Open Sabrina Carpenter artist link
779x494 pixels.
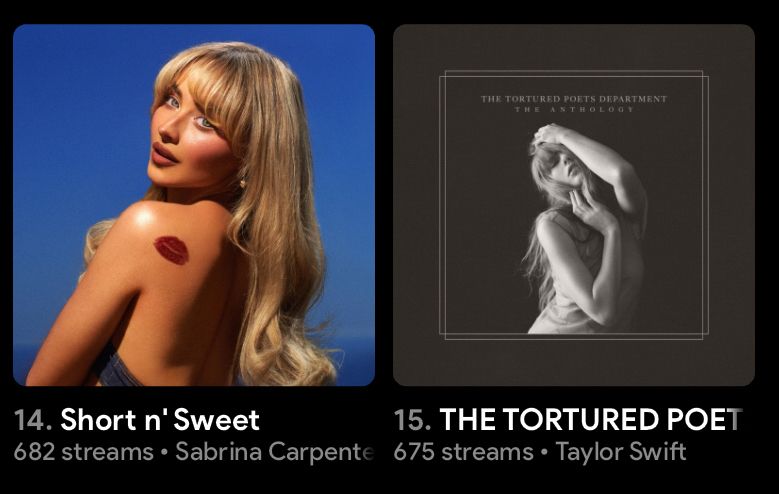tap(274, 452)
